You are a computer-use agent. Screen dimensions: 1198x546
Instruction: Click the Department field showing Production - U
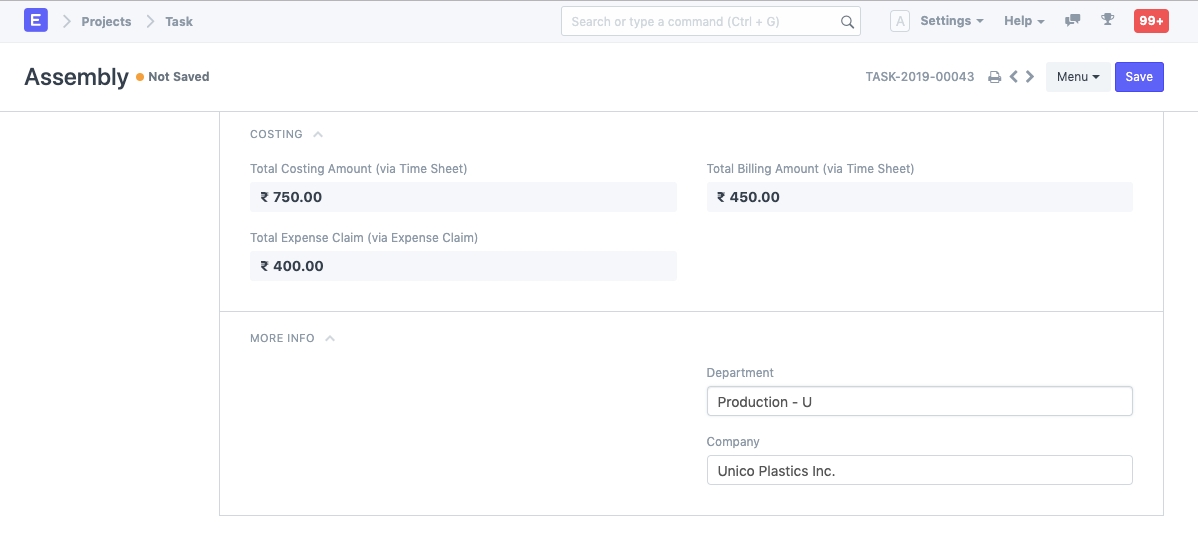[x=919, y=402]
